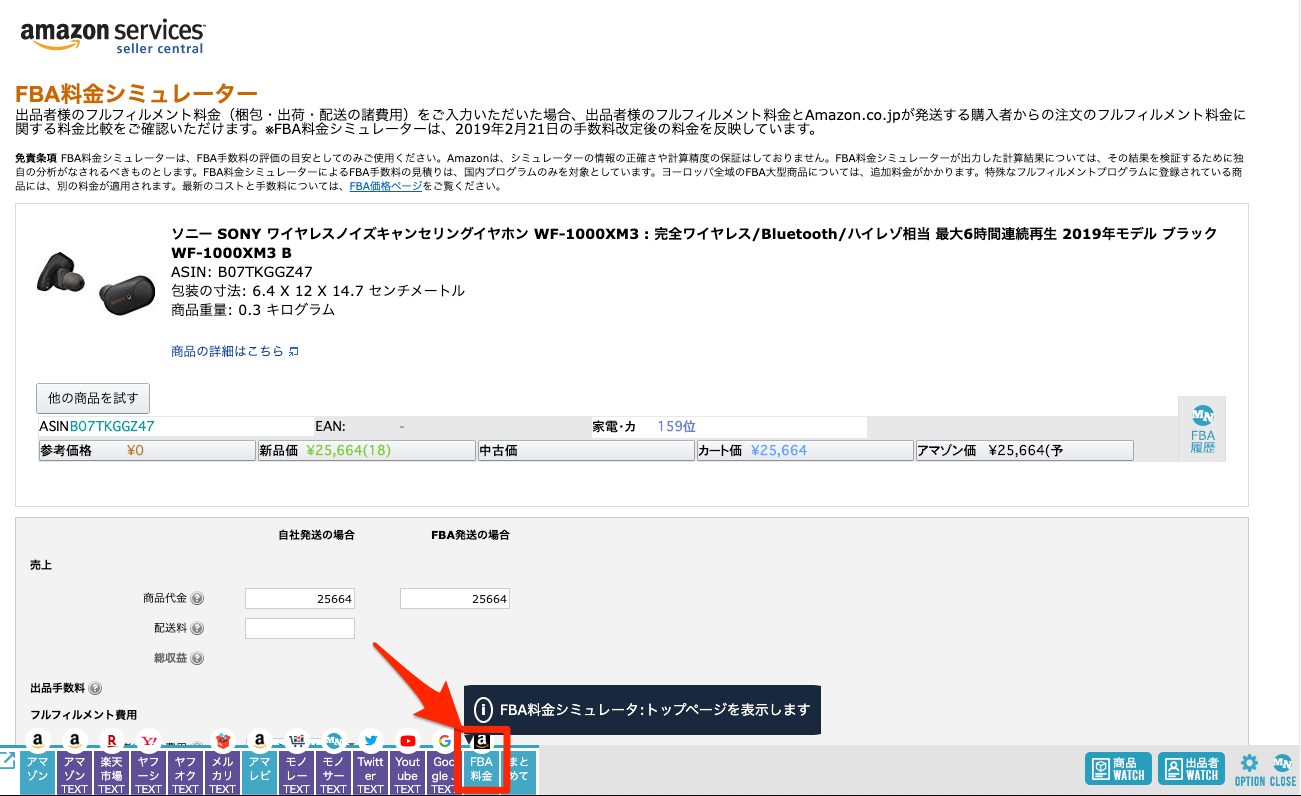Click the 159位 ranking link
This screenshot has height=796, width=1301.
click(675, 426)
